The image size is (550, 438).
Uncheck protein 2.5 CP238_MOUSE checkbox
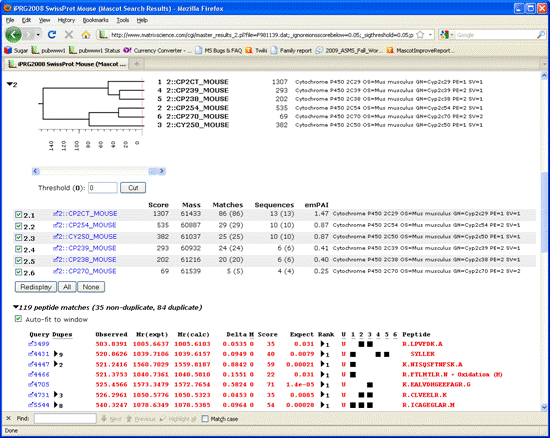point(18,261)
